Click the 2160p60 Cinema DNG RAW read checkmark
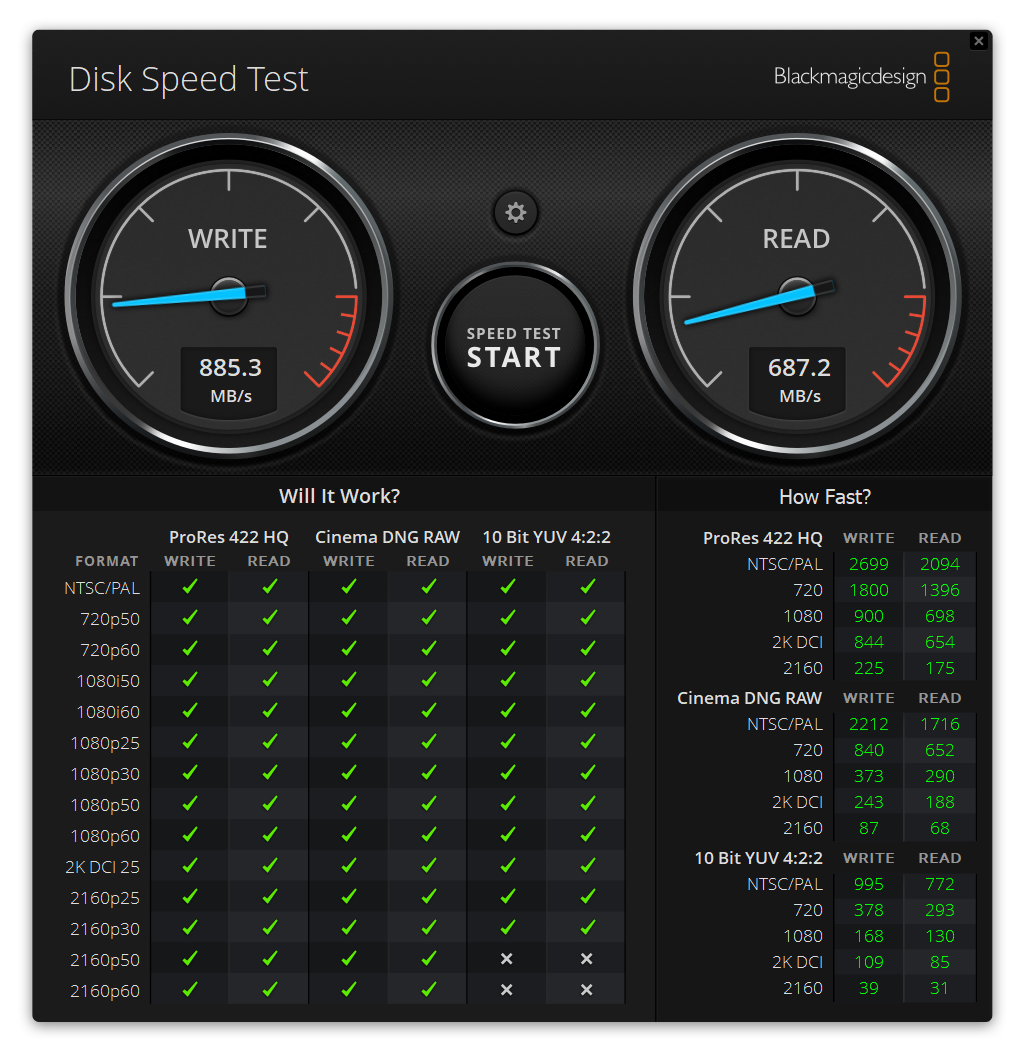Screen dimensions: 1025x1058 coord(427,990)
